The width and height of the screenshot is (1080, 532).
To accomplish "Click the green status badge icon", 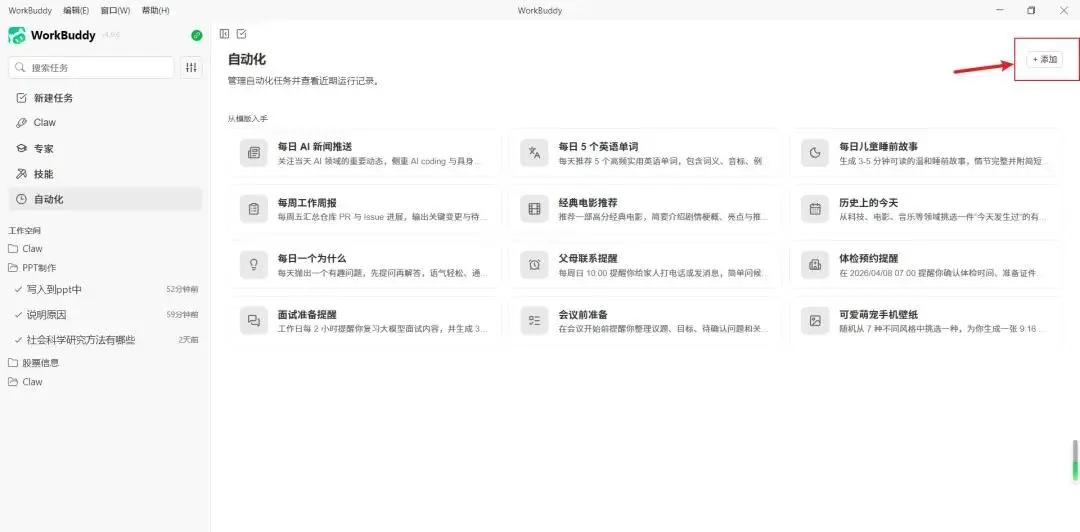I will coord(197,36).
